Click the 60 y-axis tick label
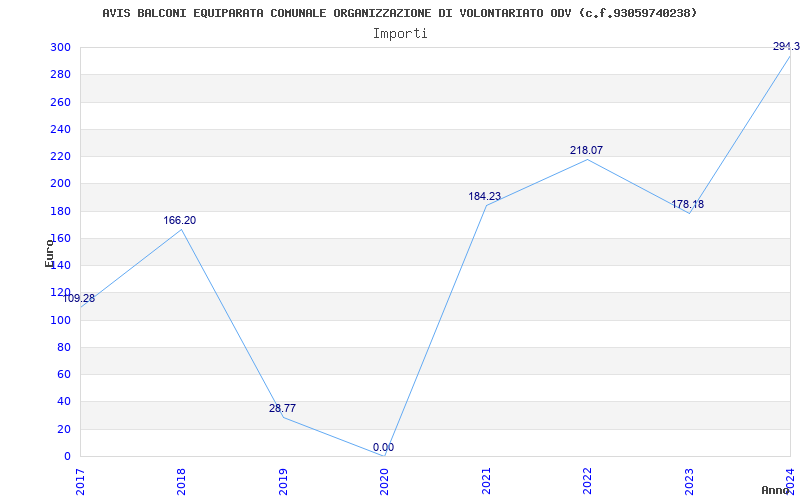 coord(64,374)
